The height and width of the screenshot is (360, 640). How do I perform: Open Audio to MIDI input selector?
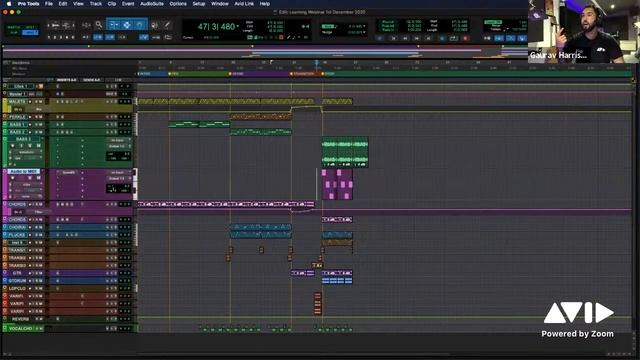119,172
